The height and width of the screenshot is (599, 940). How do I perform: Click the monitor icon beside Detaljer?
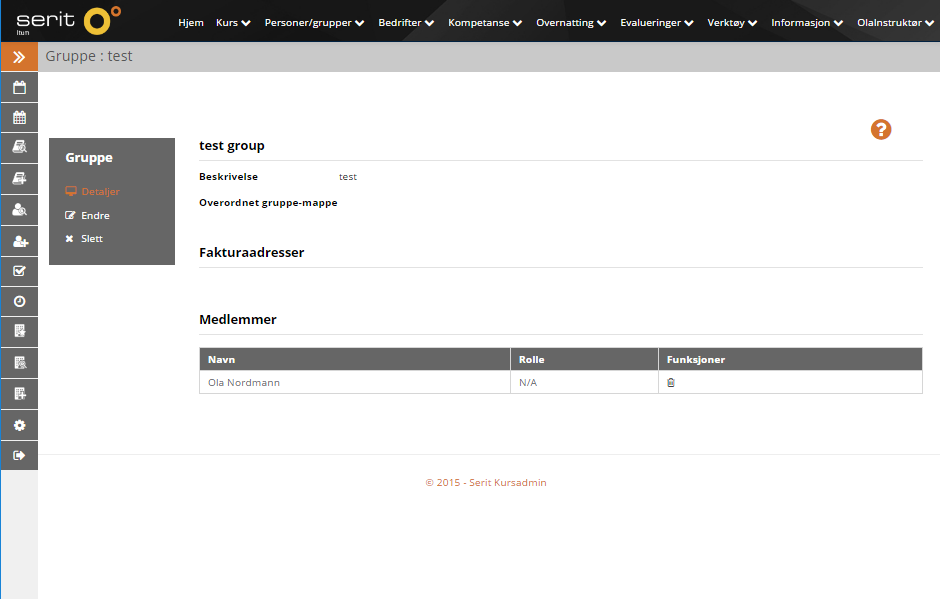(71, 191)
